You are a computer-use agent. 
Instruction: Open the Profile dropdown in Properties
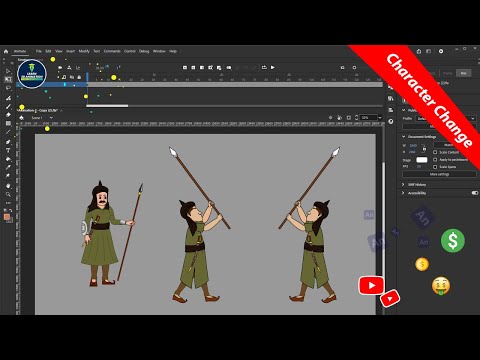coord(446,119)
